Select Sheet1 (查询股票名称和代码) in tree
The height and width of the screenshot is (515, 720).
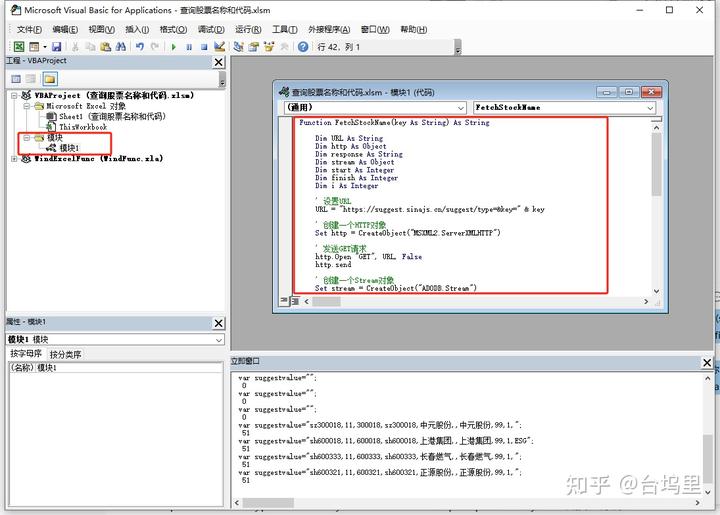(x=112, y=117)
